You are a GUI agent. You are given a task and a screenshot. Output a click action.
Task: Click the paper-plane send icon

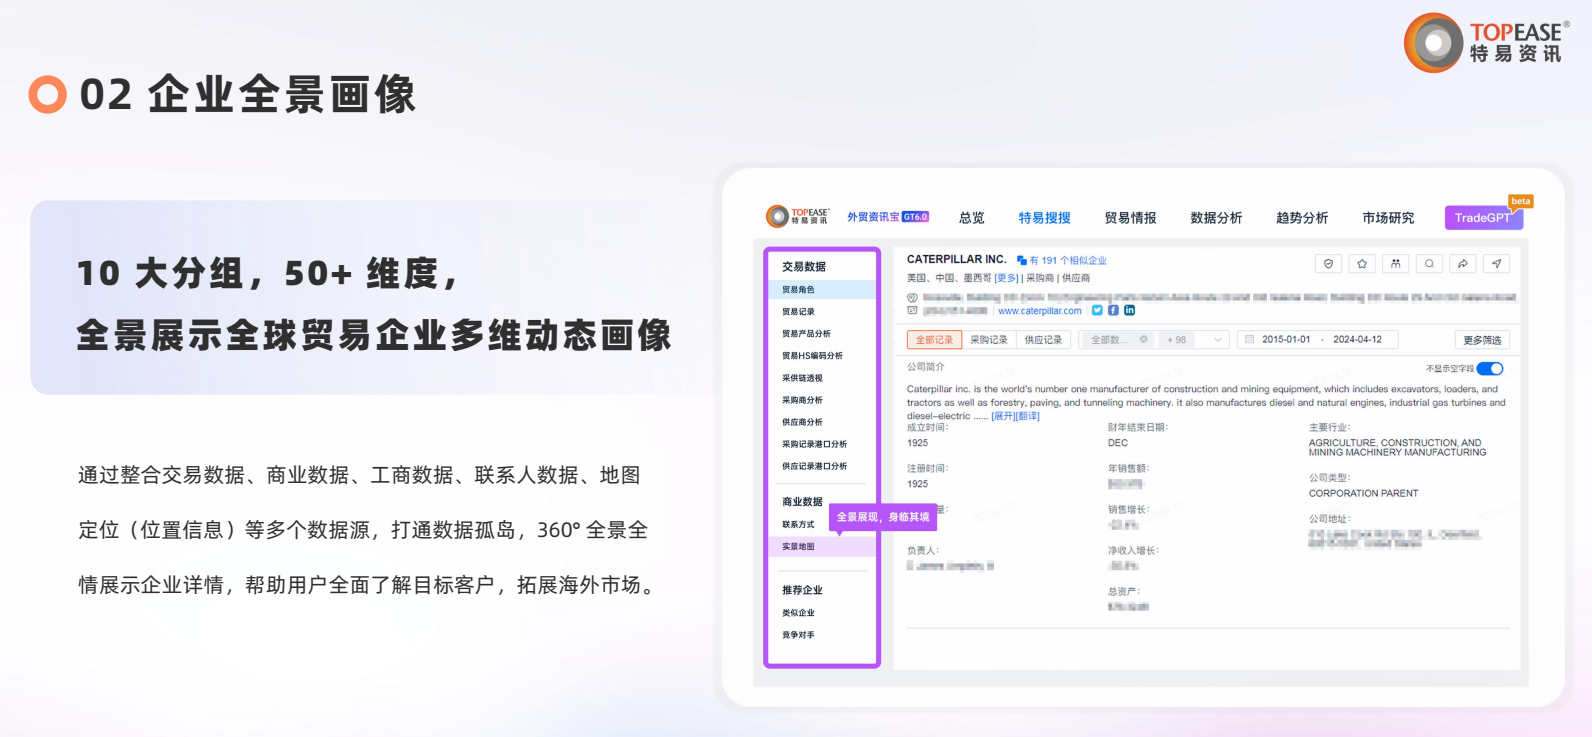1496,264
